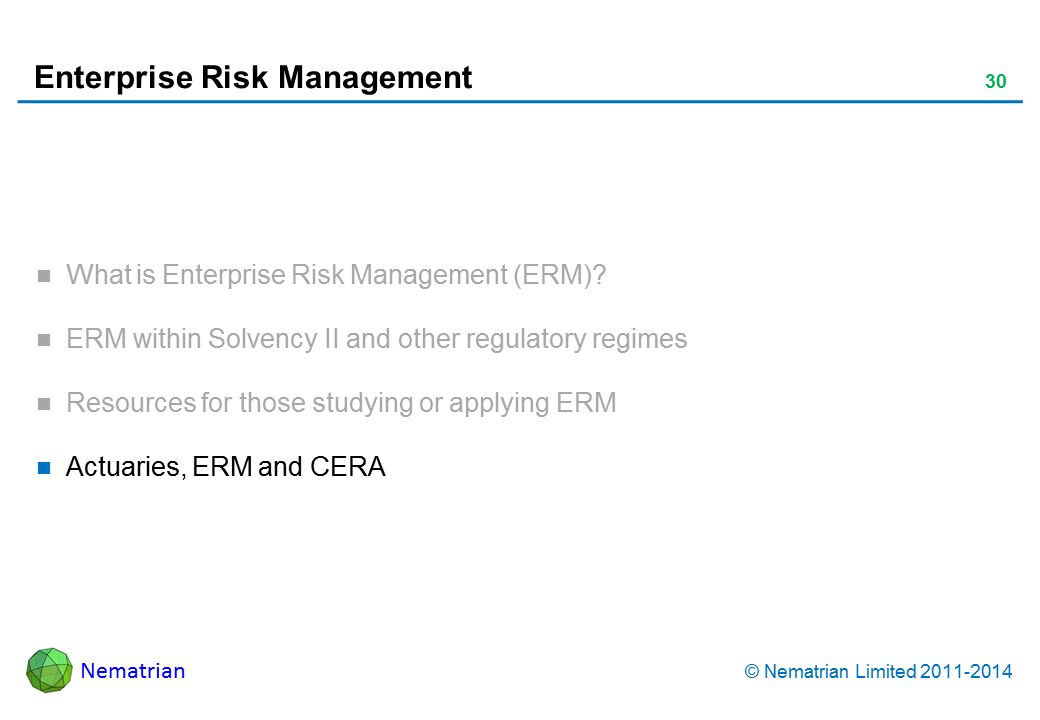Click the grey bullet beside Solvency II item
Image resolution: width=1040 pixels, height=720 pixels.
coord(44,340)
